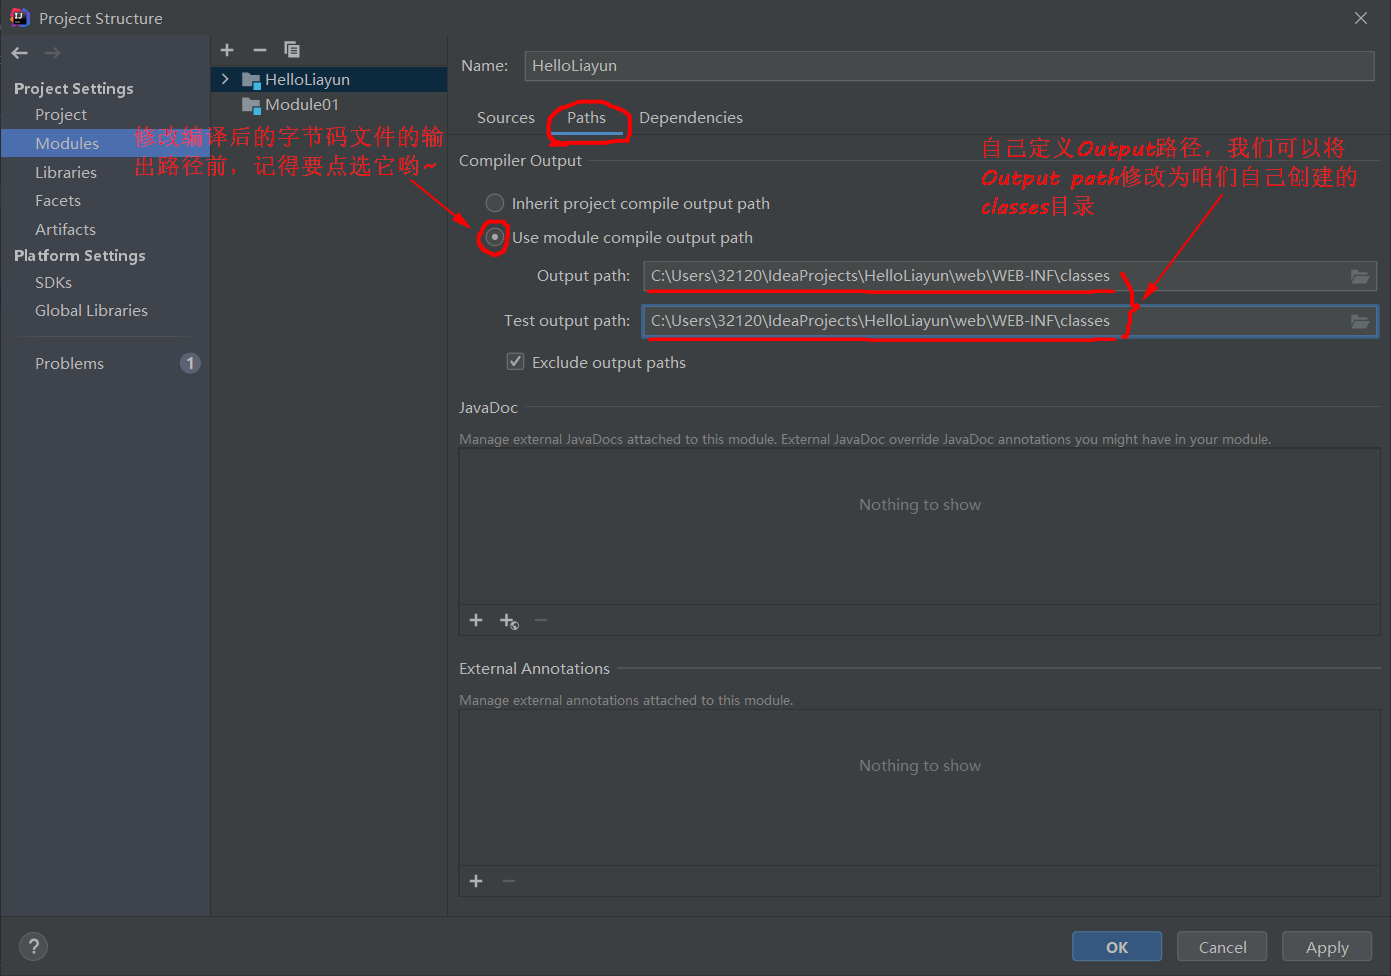
Task: Click the HelloLiayun module folder icon
Action: 251,80
